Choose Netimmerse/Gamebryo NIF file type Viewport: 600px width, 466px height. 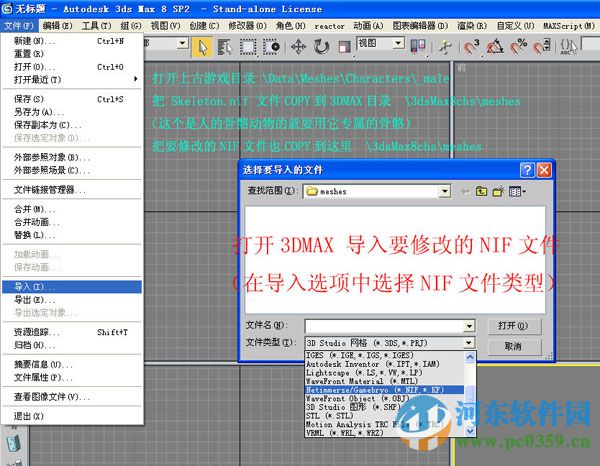point(385,390)
